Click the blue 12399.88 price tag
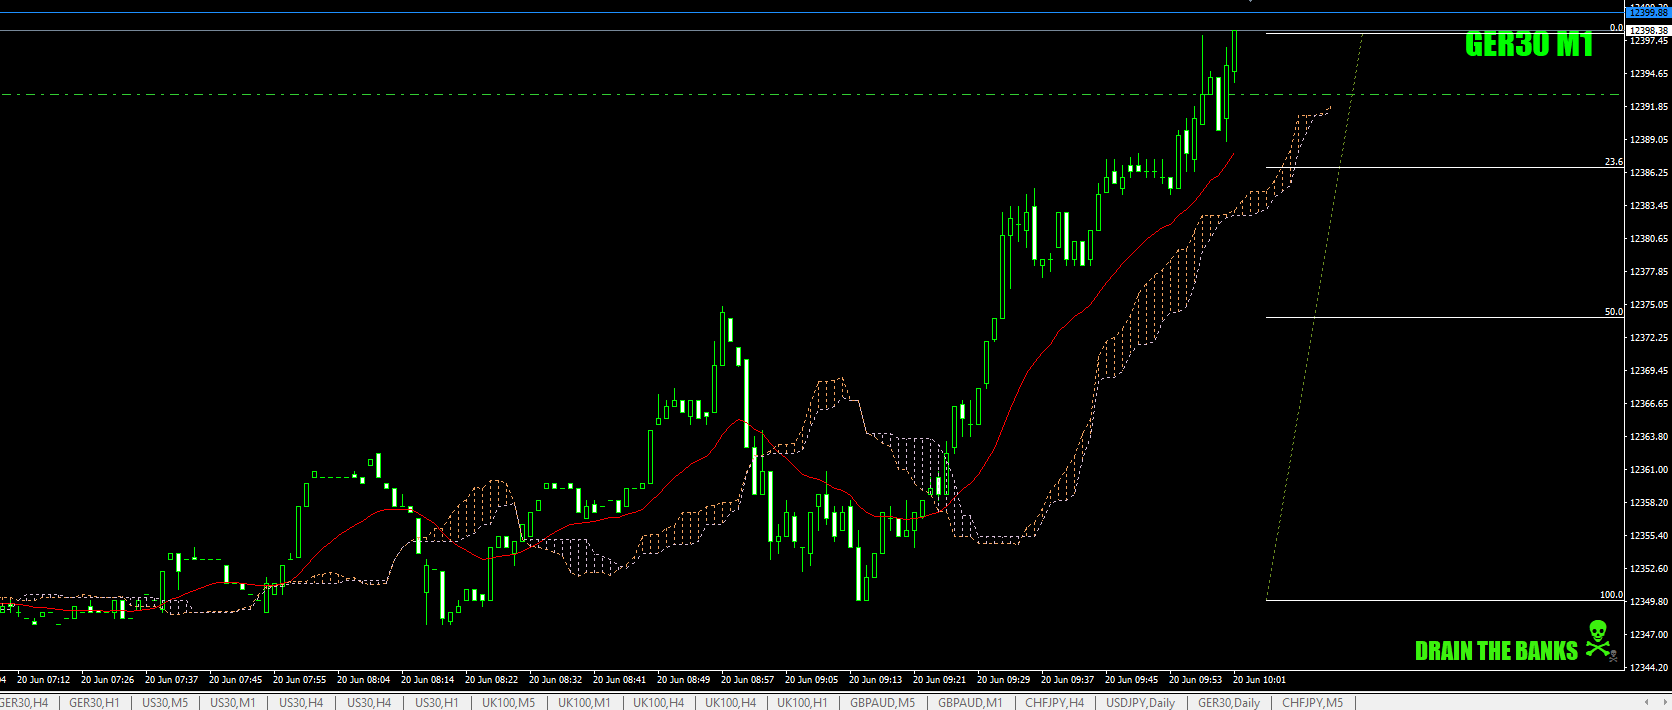Screen dimensions: 1672x710 pos(1648,13)
